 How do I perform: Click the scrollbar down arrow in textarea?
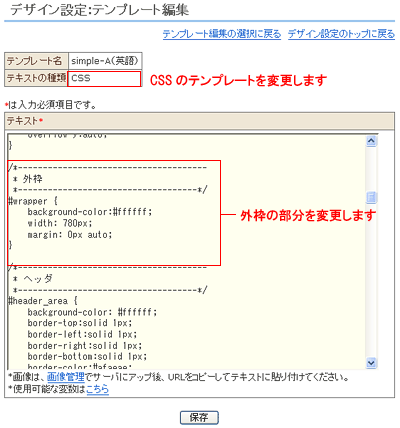pos(371,362)
